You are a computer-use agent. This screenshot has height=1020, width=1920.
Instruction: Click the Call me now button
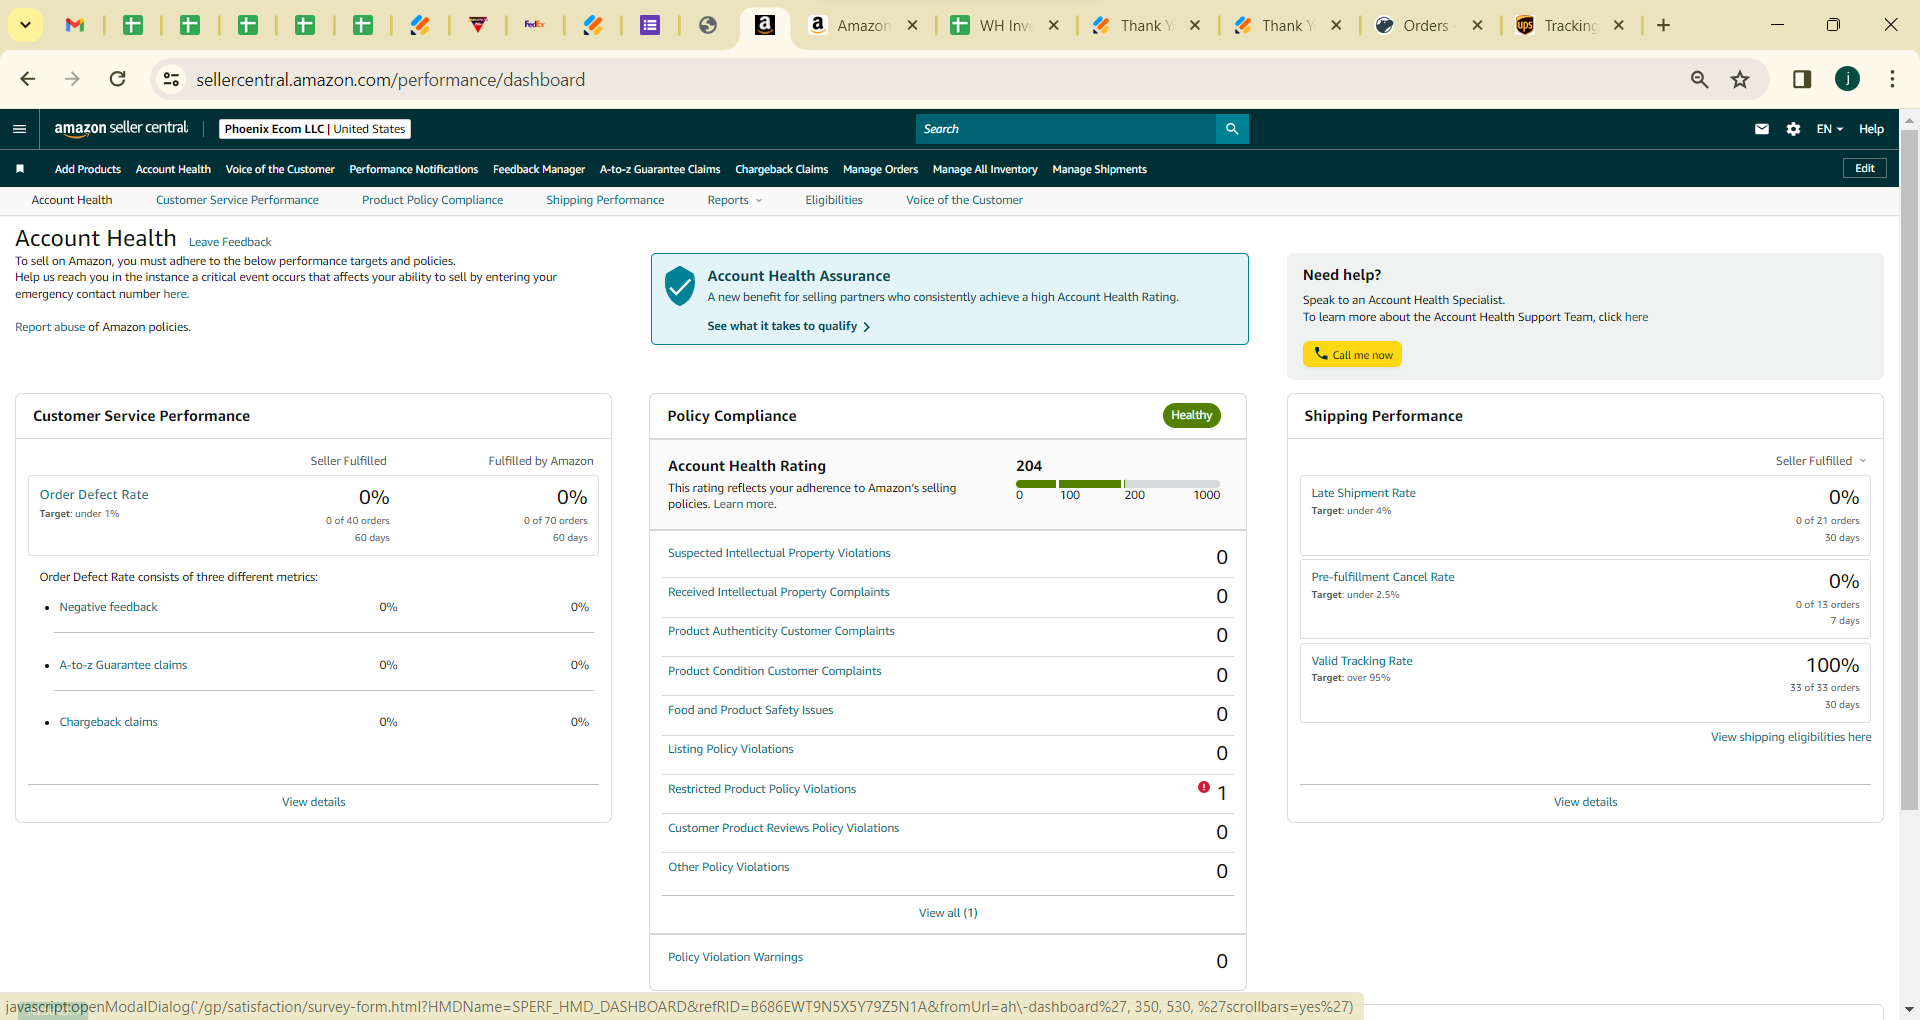1352,354
